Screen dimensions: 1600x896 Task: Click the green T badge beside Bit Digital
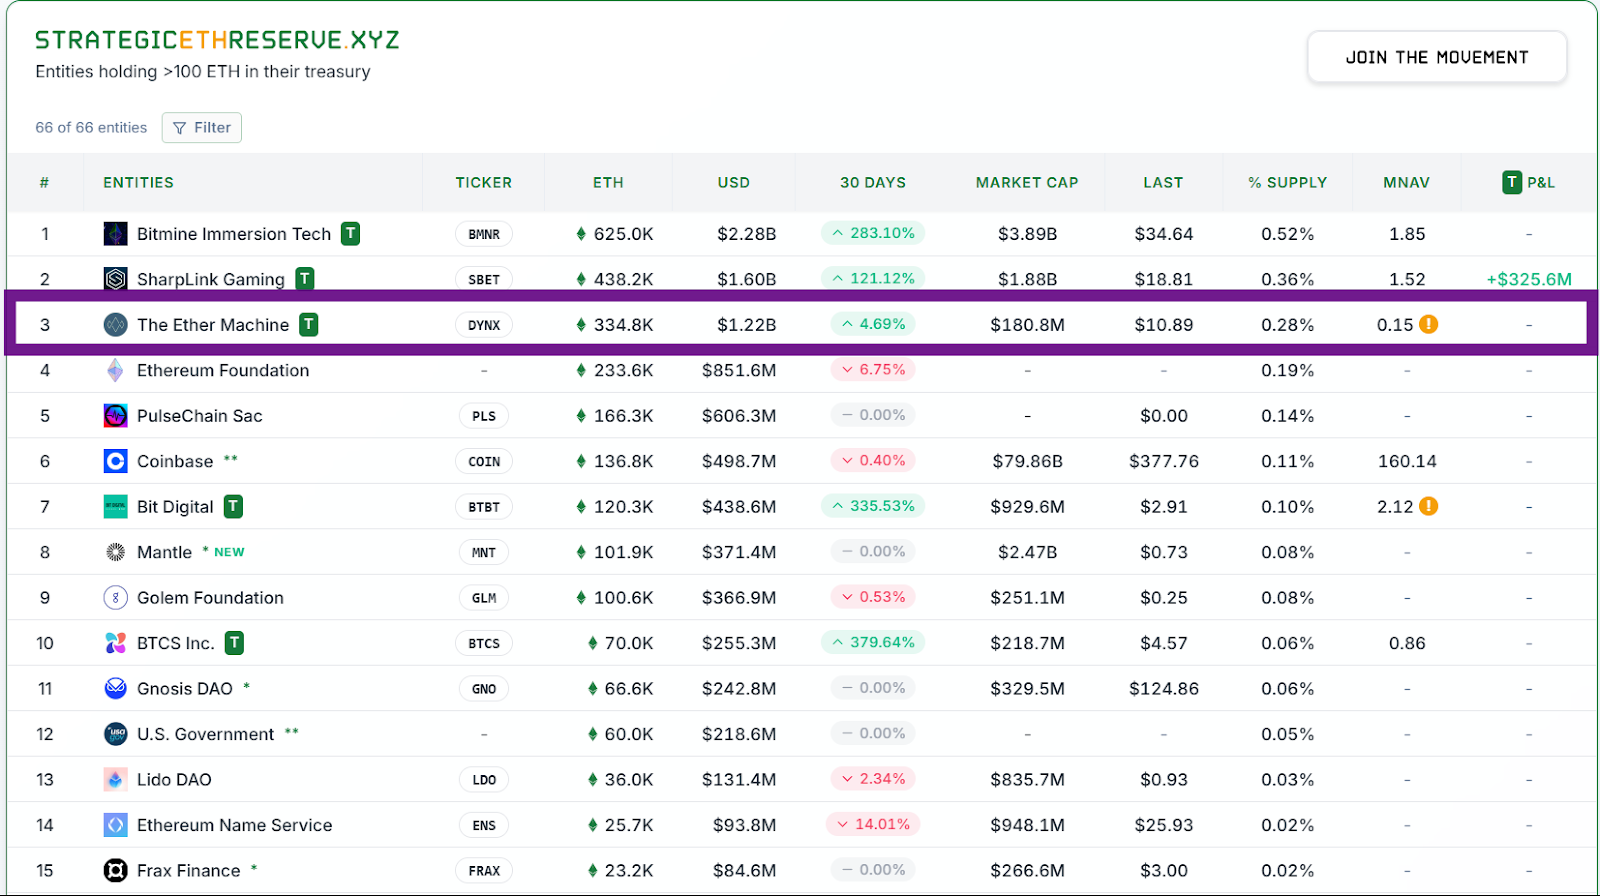(x=233, y=506)
